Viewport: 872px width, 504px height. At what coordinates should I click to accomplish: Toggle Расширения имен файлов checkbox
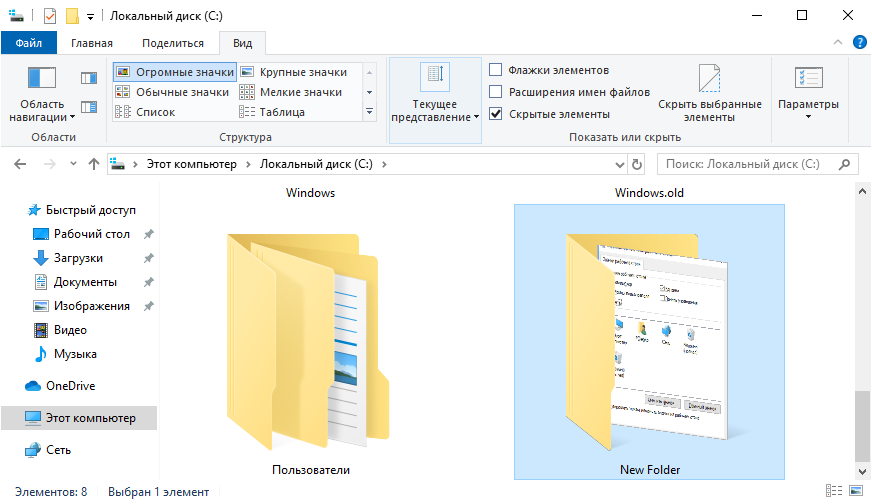(x=496, y=92)
